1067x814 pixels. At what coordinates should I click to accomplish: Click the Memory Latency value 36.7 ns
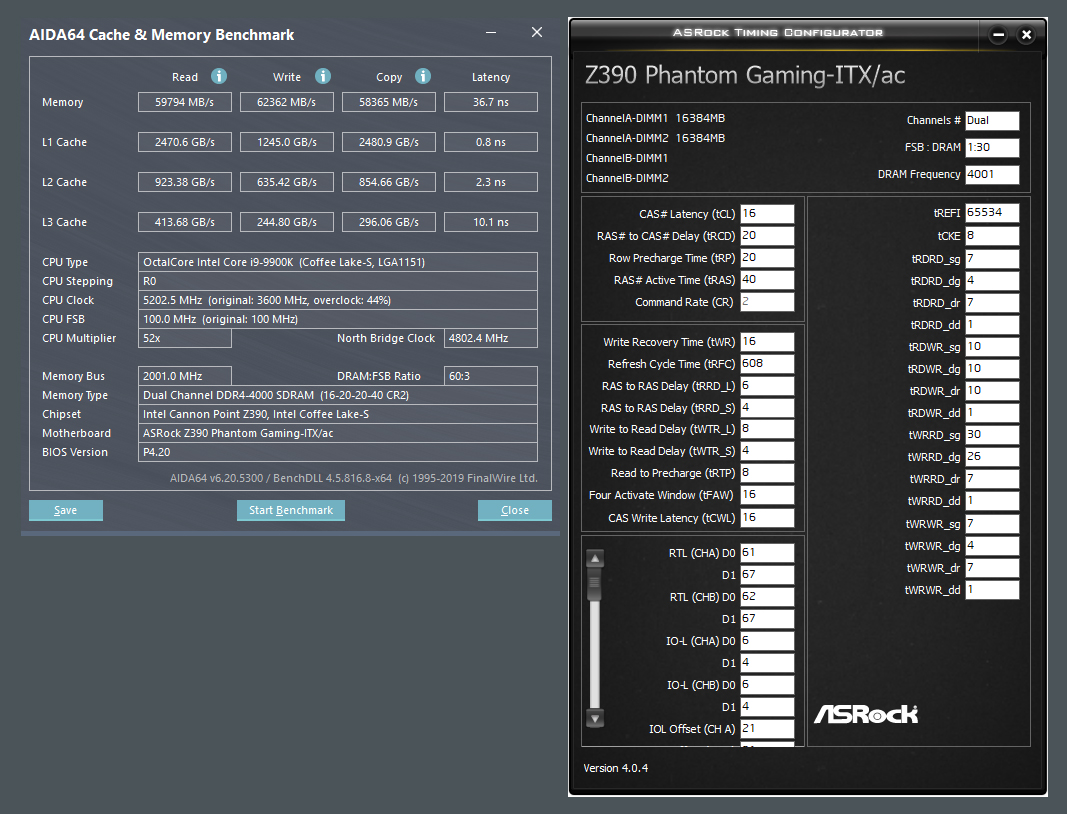pyautogui.click(x=491, y=102)
